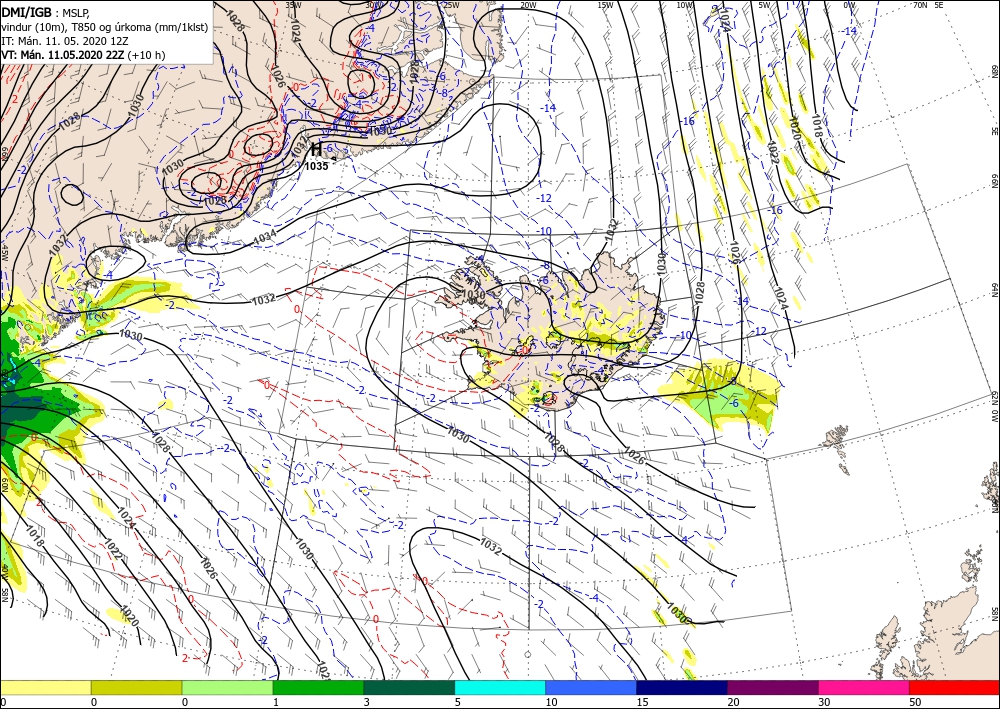Click the "MSLP," header label
This screenshot has height=709, width=1000.
pyautogui.click(x=77, y=13)
